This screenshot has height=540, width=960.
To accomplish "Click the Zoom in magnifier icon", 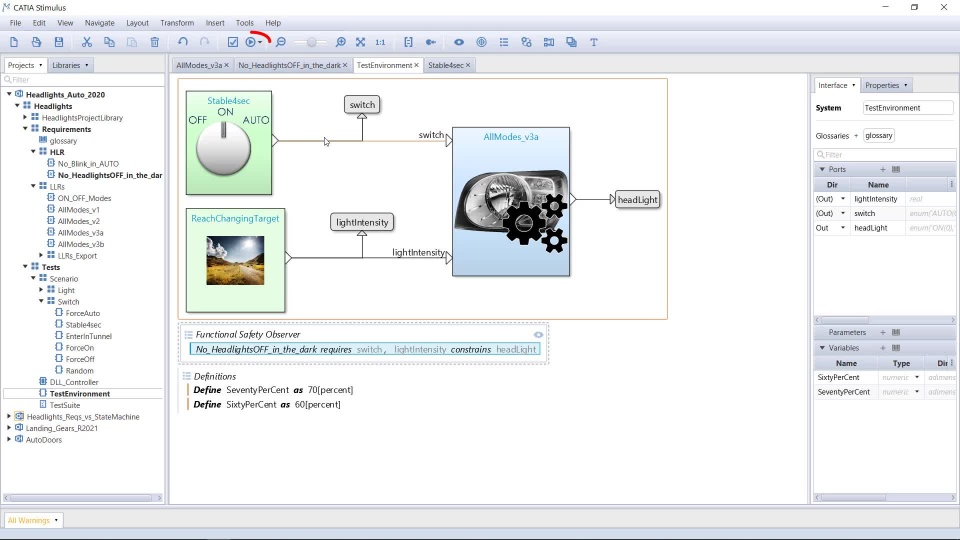I will (340, 42).
